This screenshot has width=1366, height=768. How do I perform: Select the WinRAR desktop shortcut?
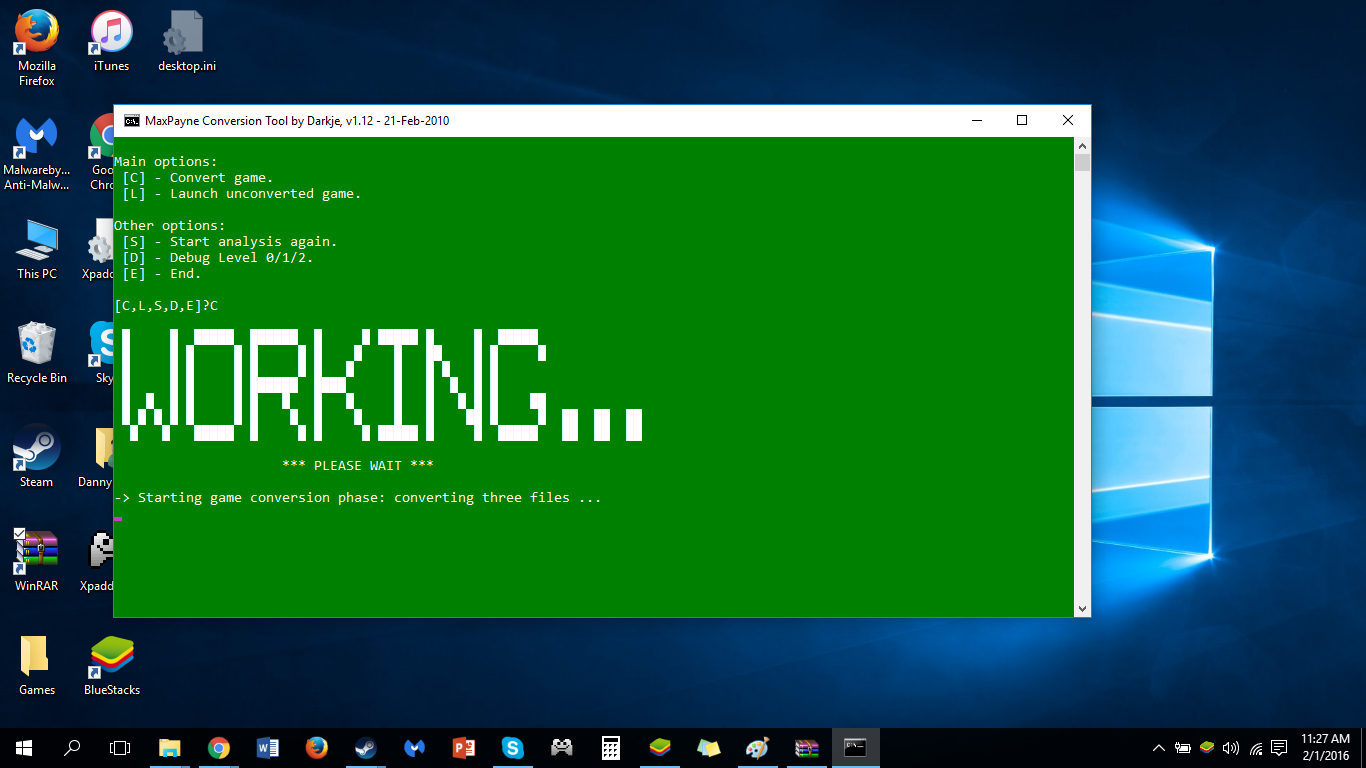[x=37, y=562]
